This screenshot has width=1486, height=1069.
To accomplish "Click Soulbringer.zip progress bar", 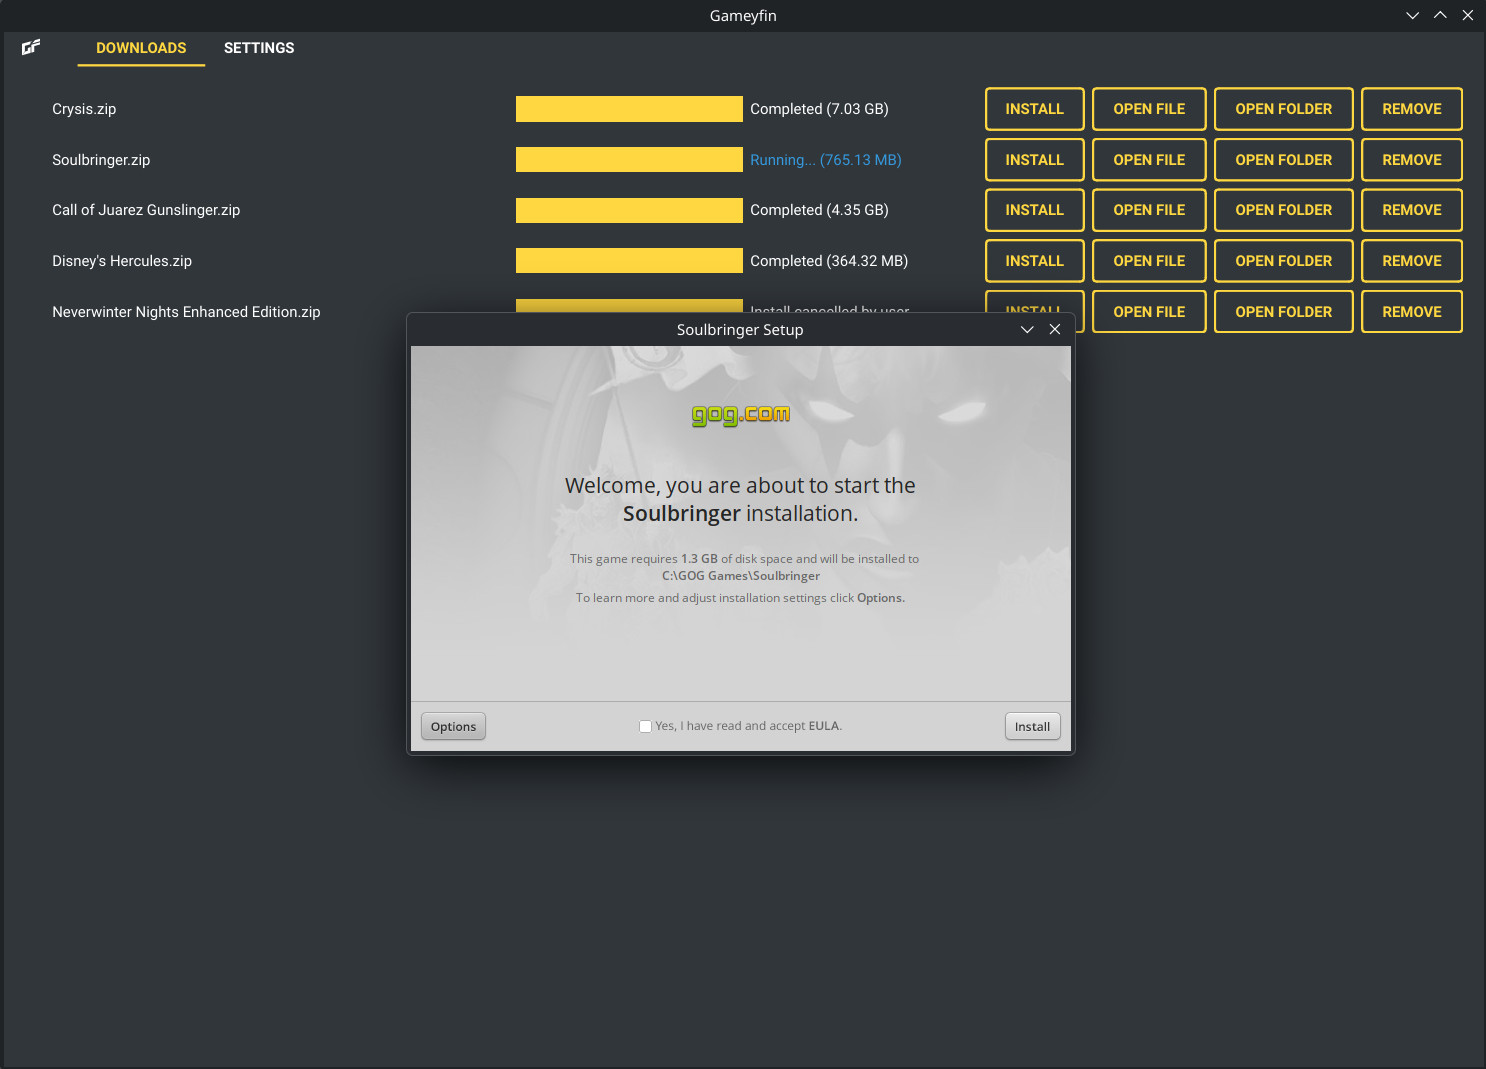I will click(x=629, y=160).
